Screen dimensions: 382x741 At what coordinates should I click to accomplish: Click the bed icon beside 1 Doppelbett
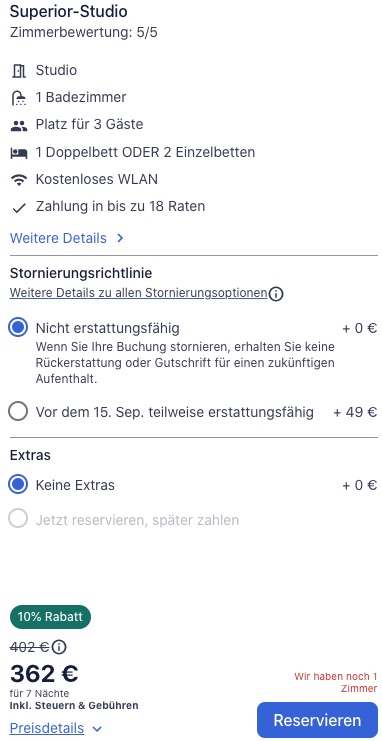pyautogui.click(x=18, y=153)
